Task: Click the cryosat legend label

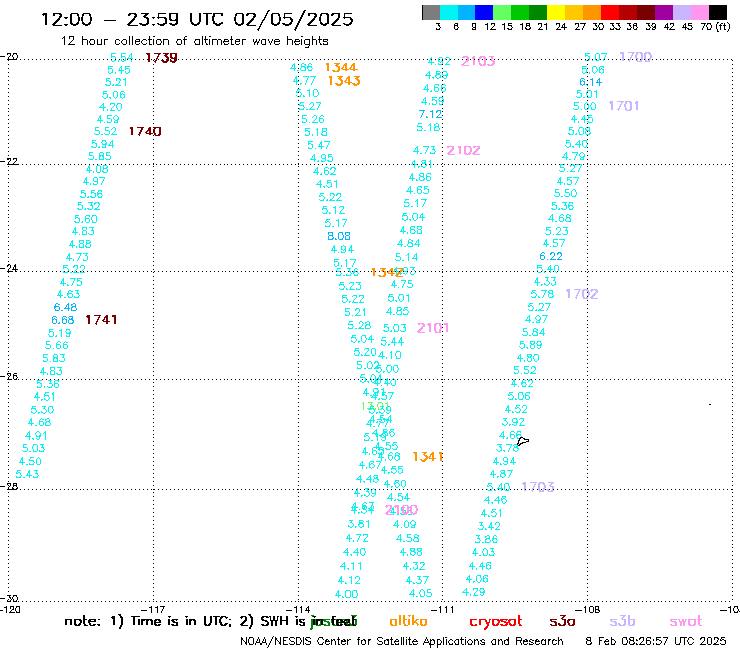Action: point(496,621)
